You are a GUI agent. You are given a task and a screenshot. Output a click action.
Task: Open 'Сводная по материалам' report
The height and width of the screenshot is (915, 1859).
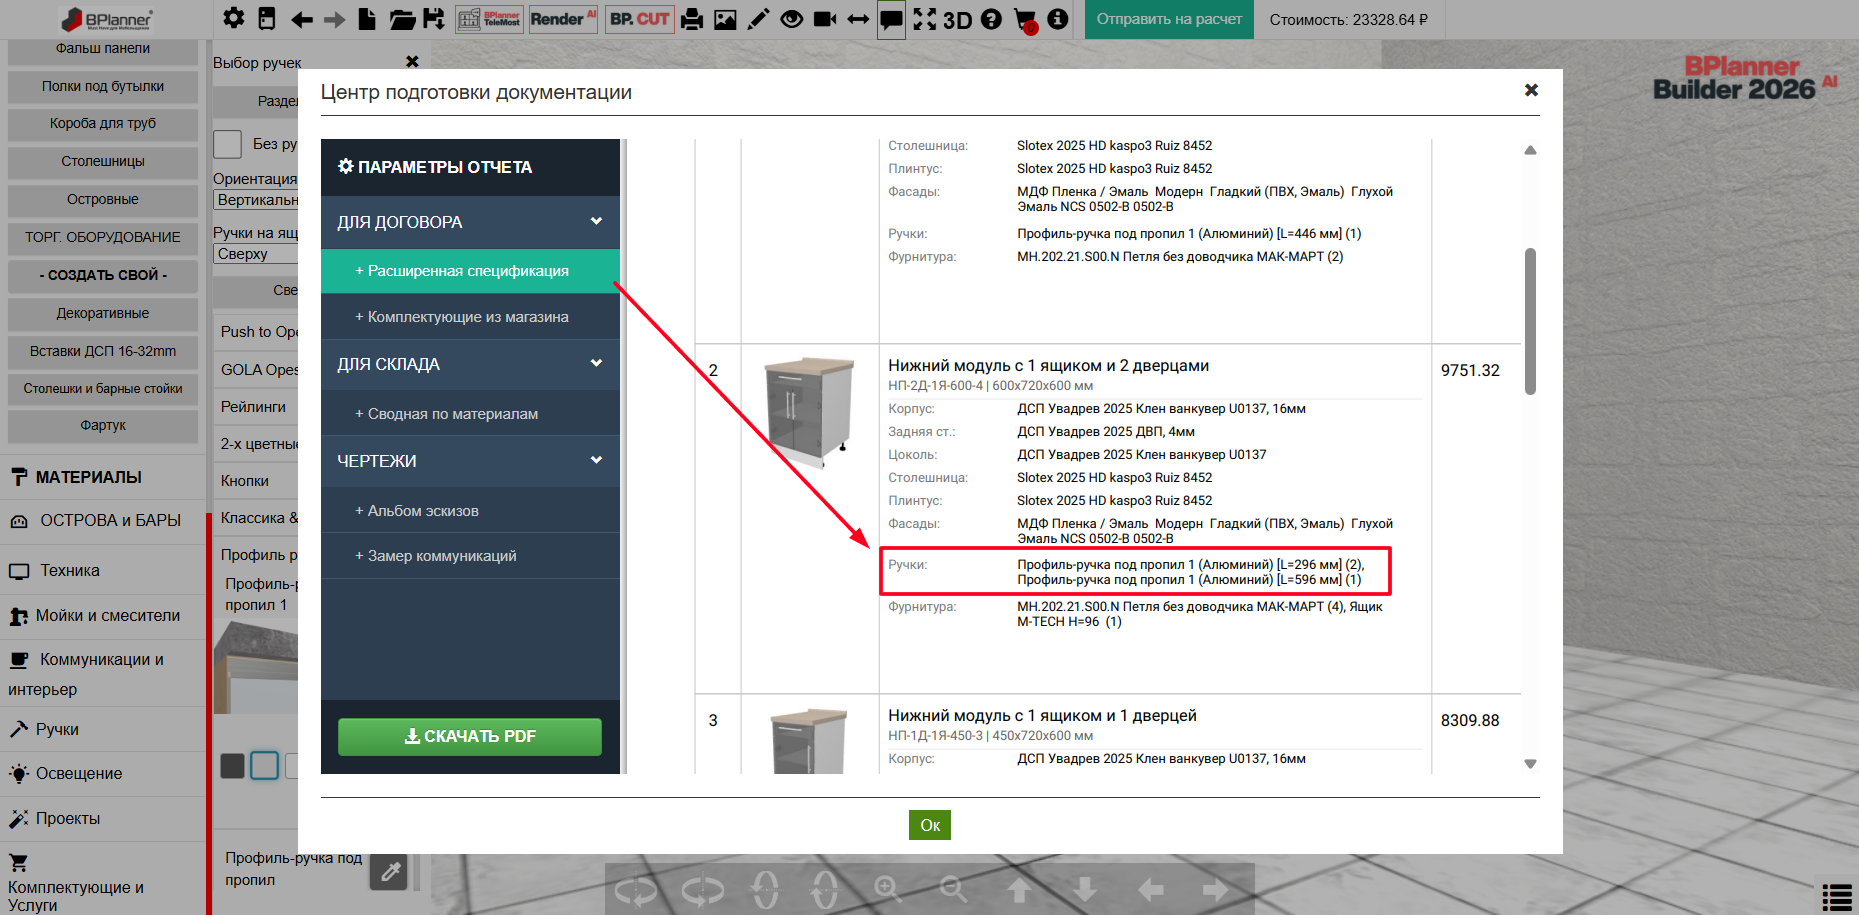click(x=470, y=414)
